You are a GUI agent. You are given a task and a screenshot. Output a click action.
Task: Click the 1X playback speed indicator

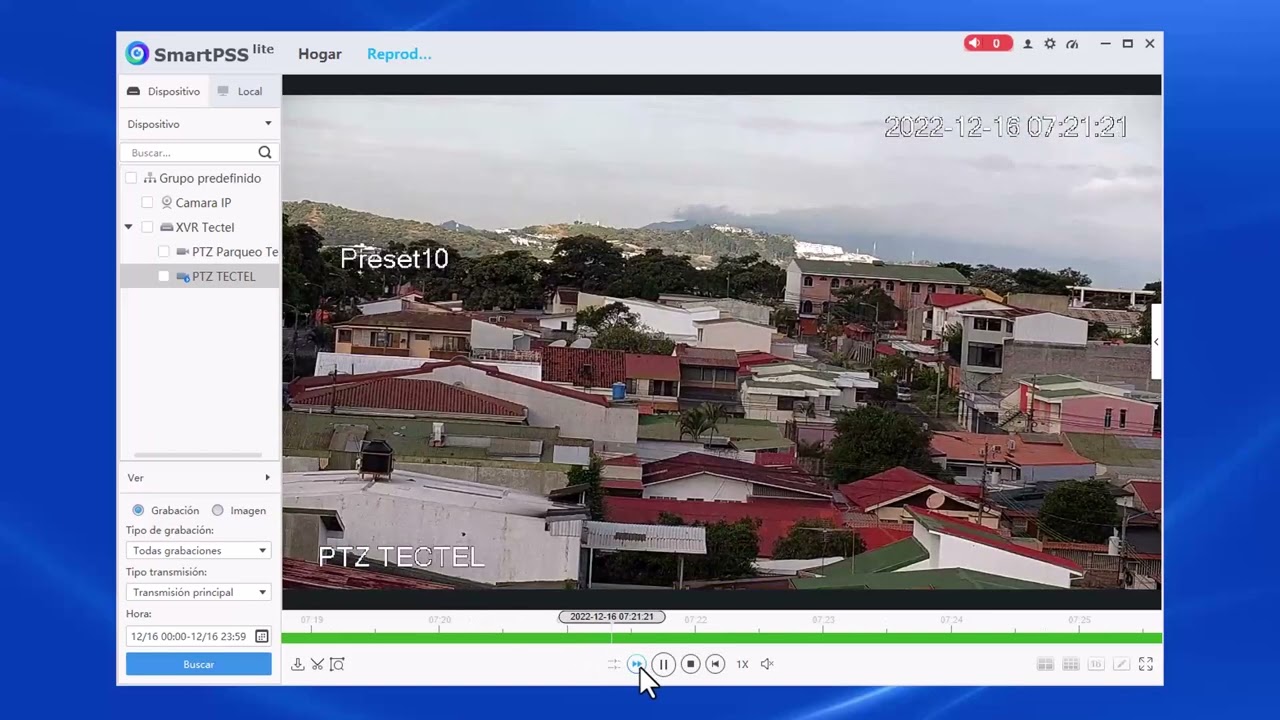[742, 664]
